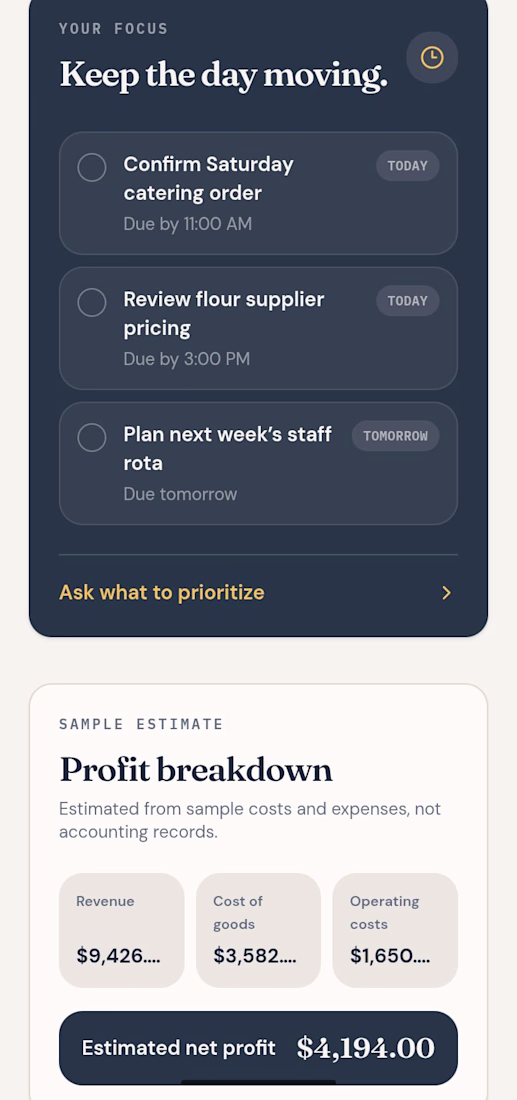This screenshot has width=517, height=1100.
Task: Tap the Profit breakdown heading
Action: coord(196,770)
